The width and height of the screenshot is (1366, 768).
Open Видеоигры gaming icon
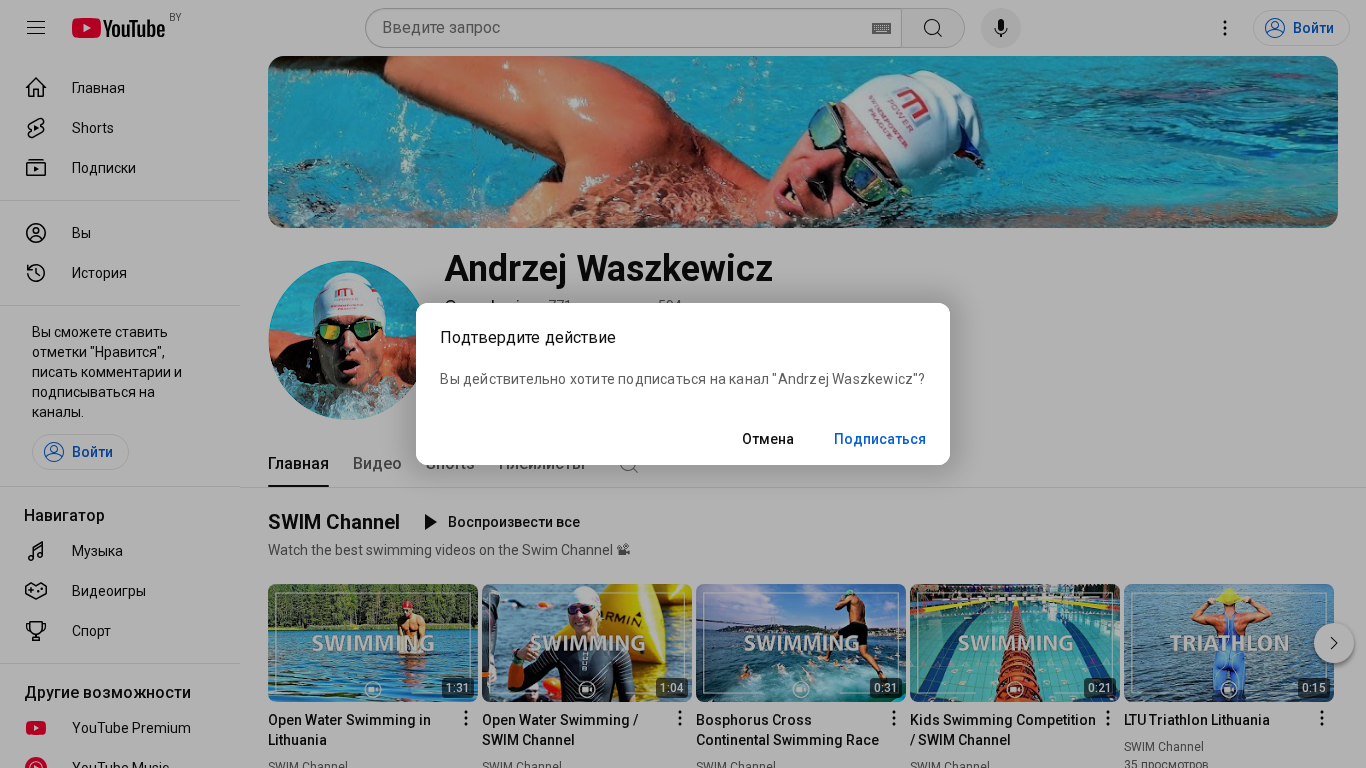36,591
